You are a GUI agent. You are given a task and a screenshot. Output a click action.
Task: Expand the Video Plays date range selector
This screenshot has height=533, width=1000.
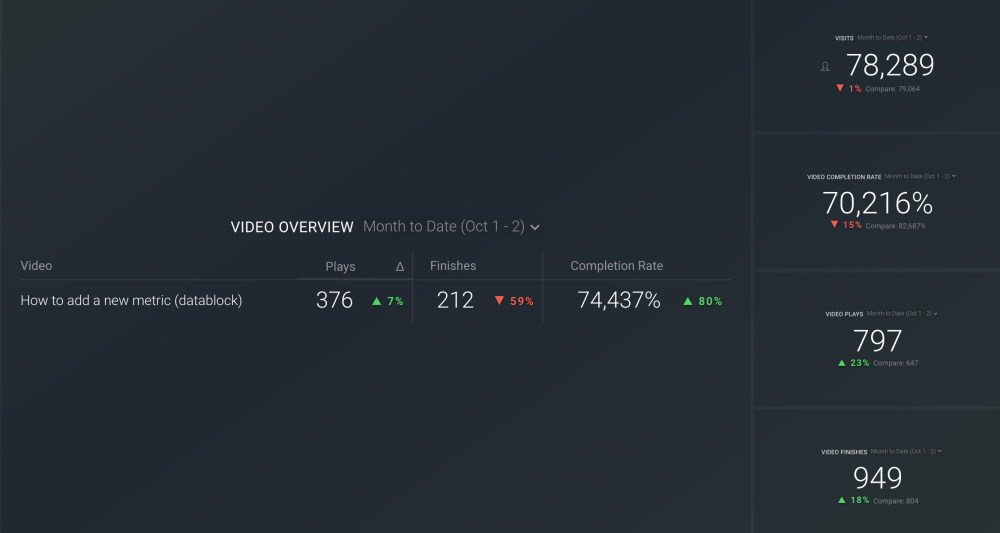tap(902, 314)
